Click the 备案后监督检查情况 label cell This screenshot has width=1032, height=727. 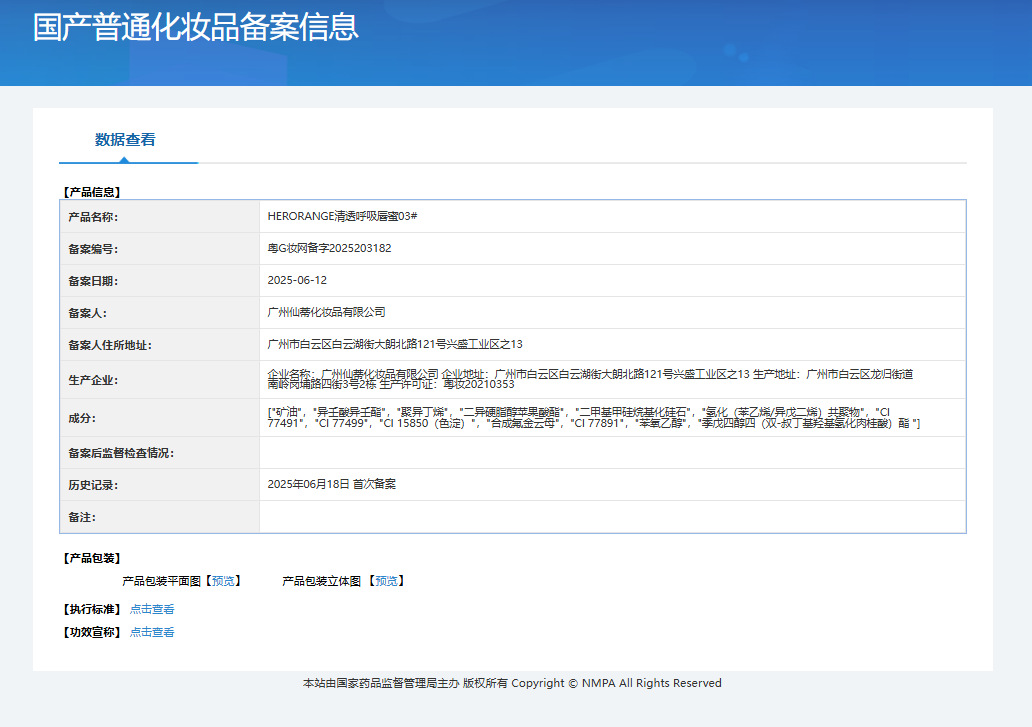coord(159,453)
